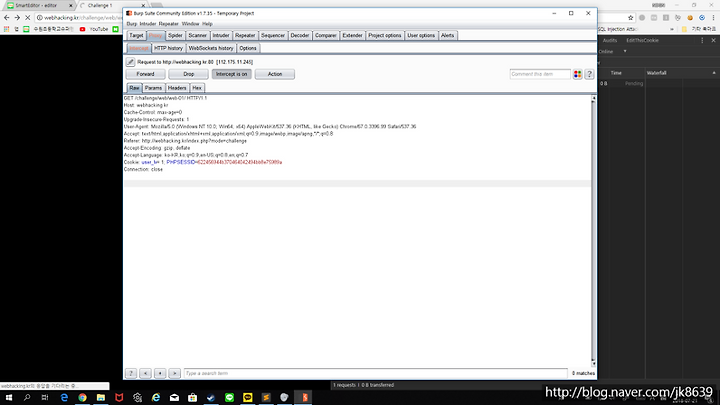Open File Explorer from taskbar
This screenshot has width=720, height=405.
tap(101, 398)
